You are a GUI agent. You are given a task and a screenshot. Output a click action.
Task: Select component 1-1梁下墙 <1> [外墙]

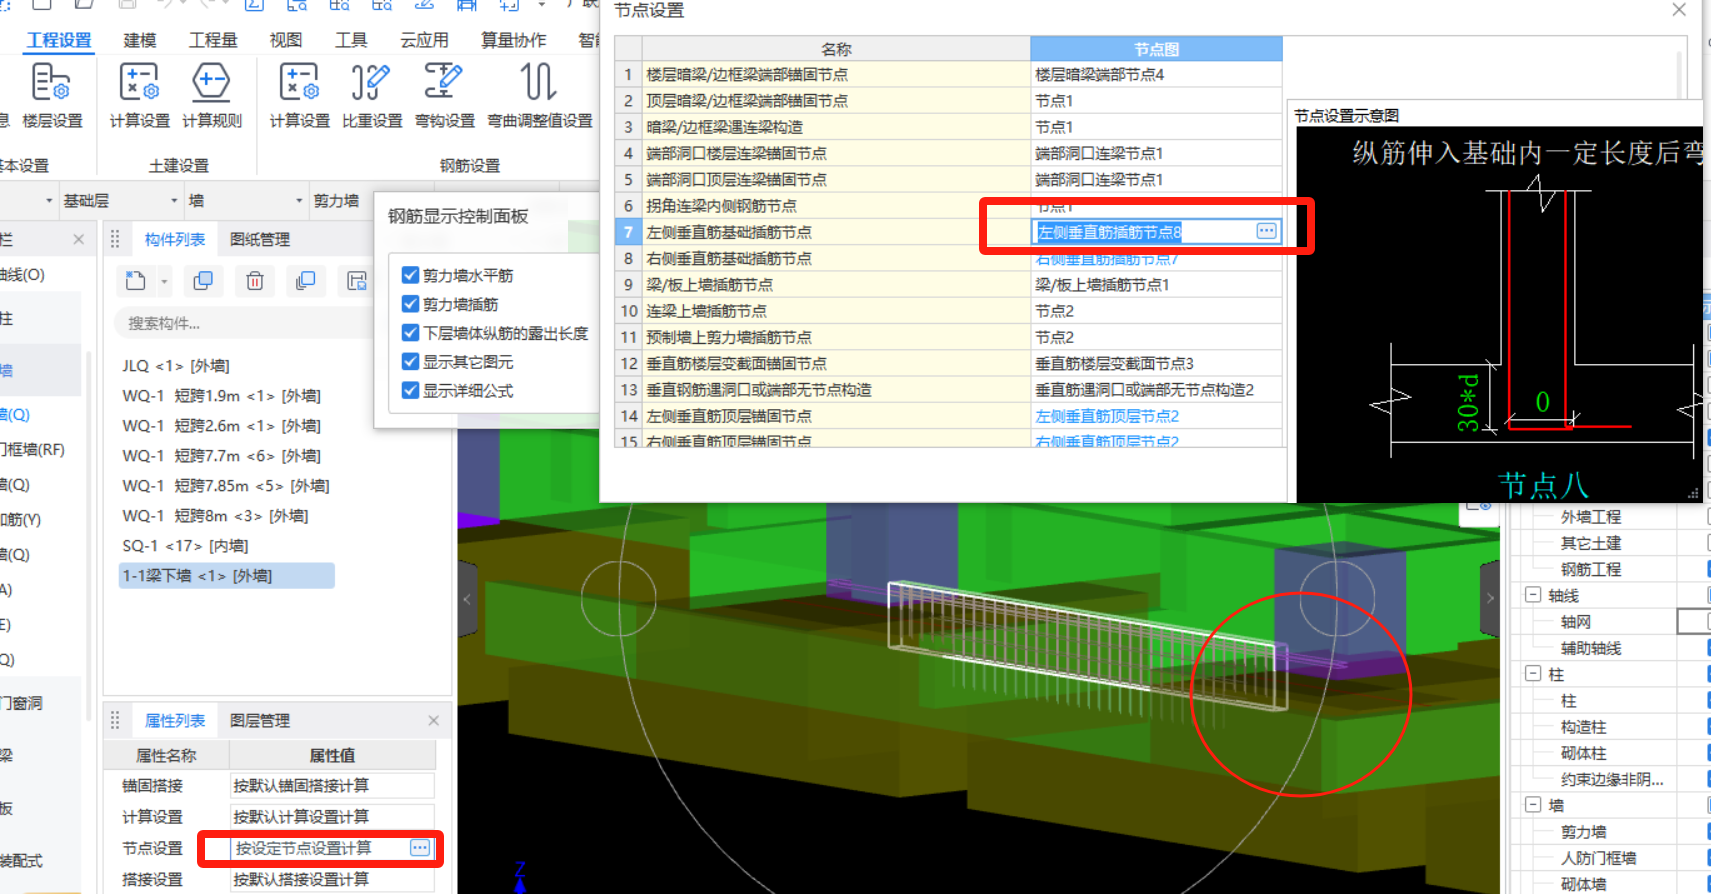pos(226,575)
